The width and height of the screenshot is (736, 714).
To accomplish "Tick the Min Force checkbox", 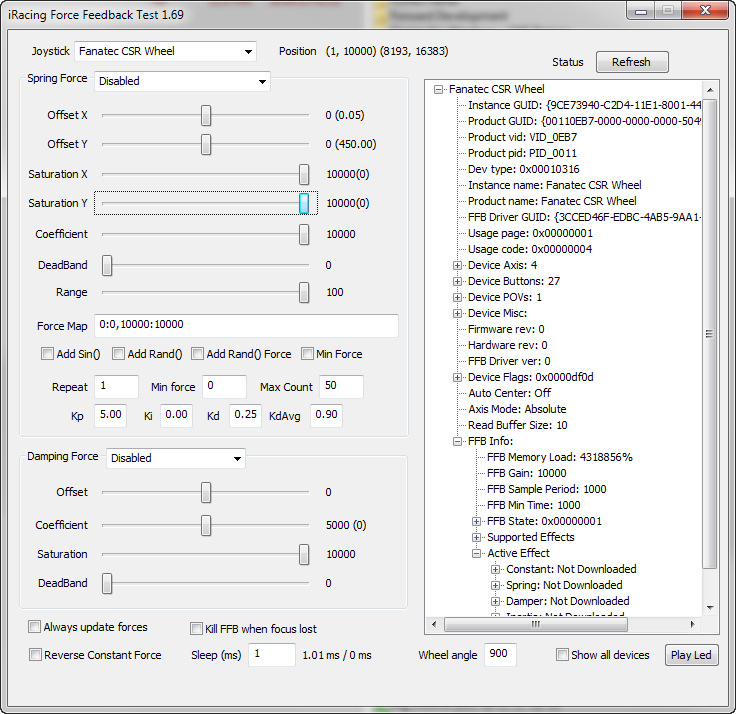I will click(308, 354).
